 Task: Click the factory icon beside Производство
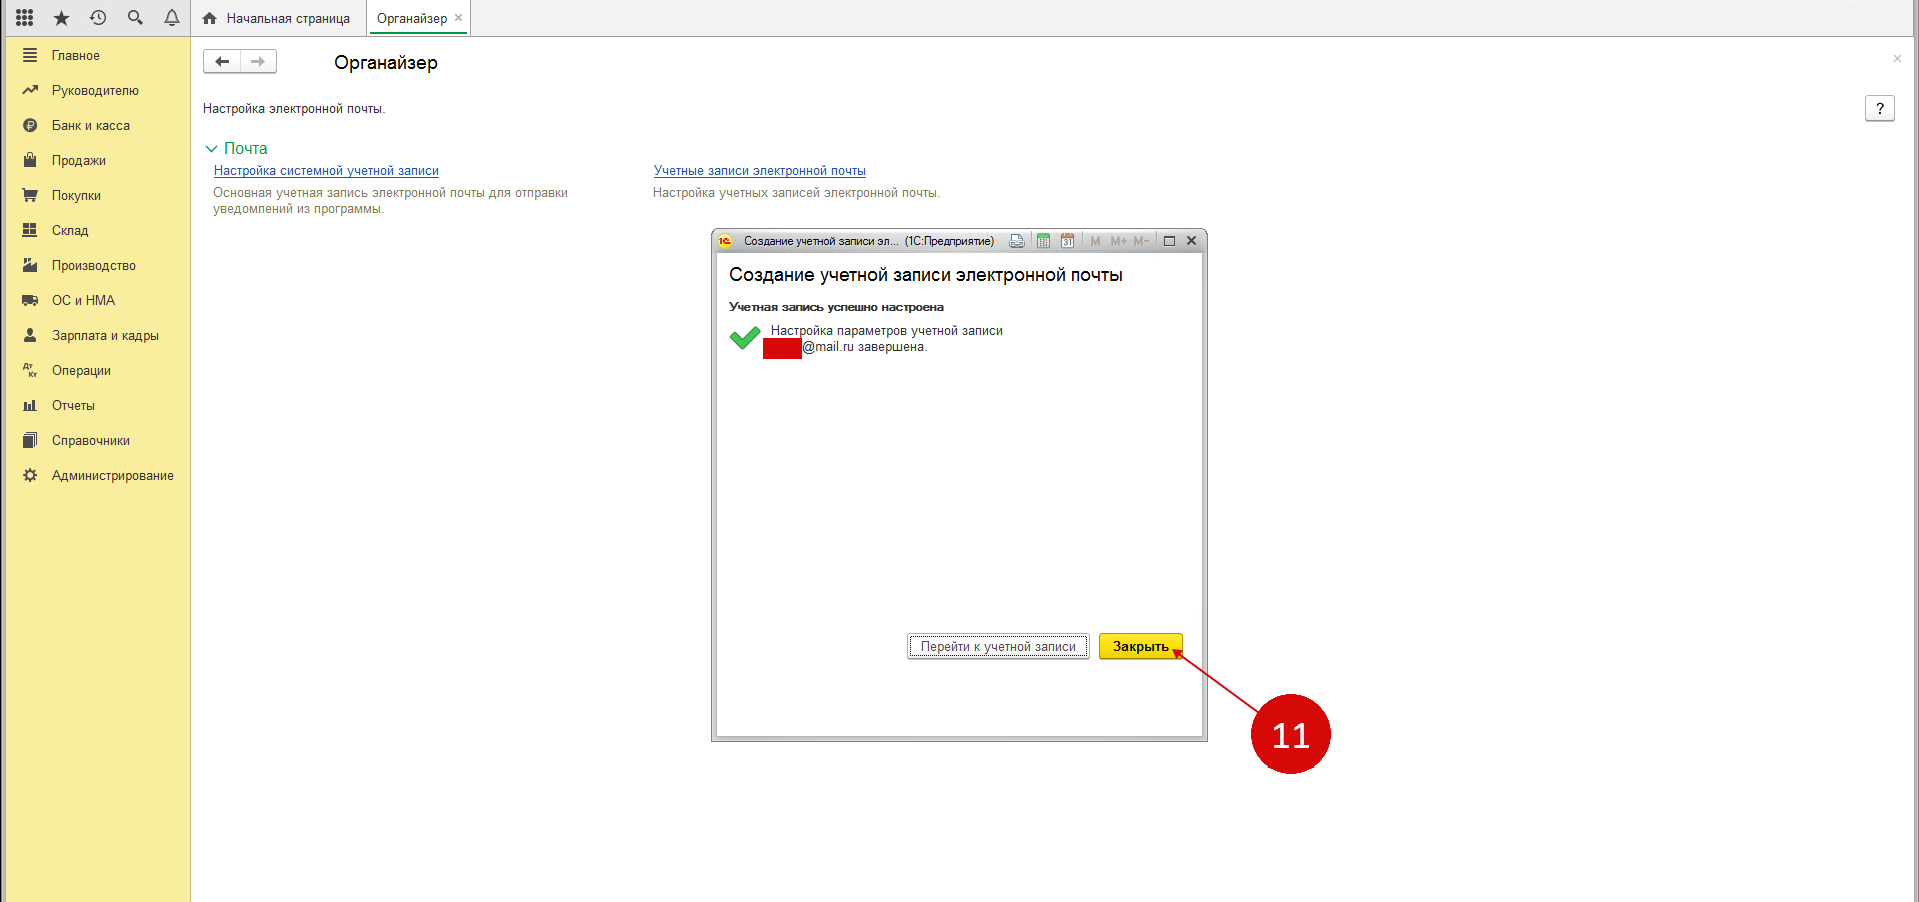click(x=30, y=265)
